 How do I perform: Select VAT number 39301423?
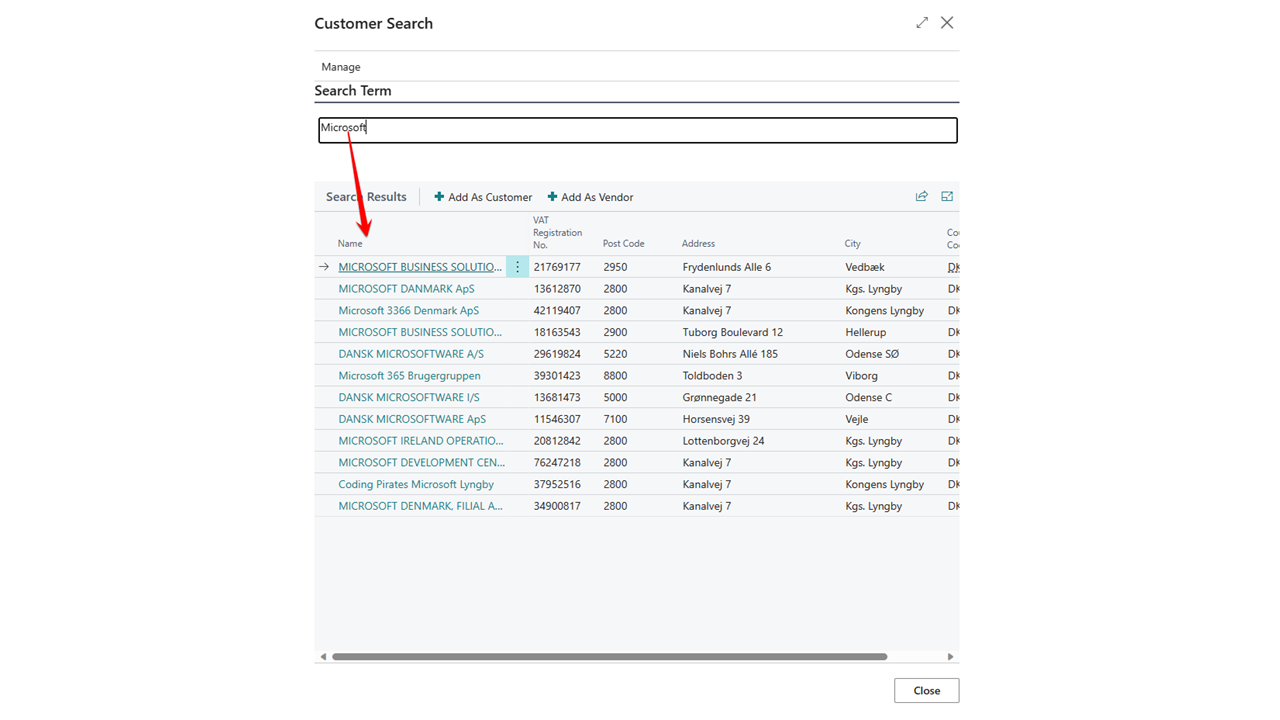pyautogui.click(x=557, y=376)
